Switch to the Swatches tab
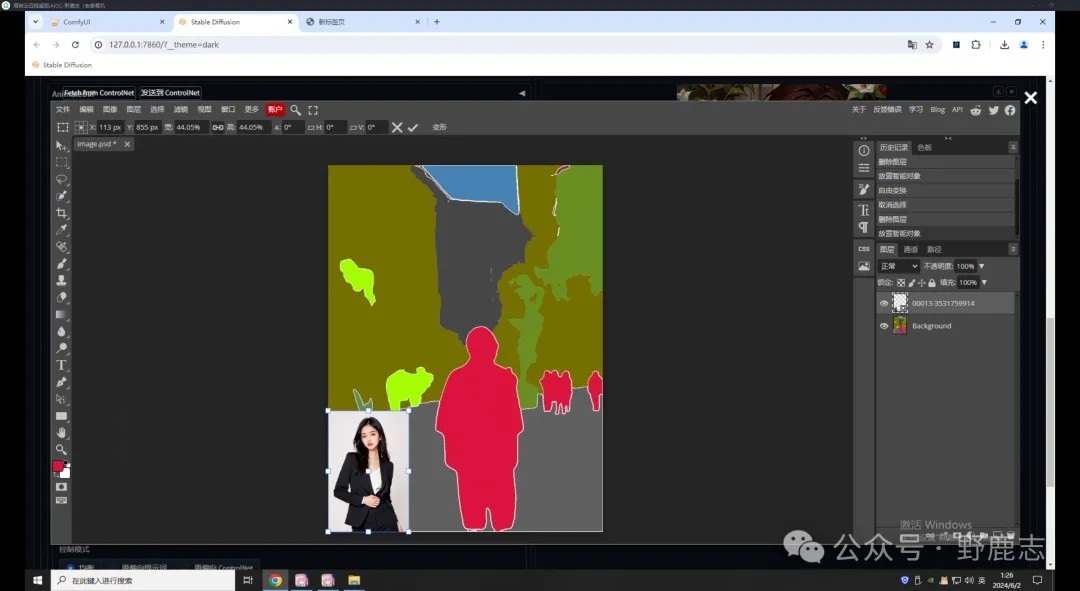 click(924, 147)
